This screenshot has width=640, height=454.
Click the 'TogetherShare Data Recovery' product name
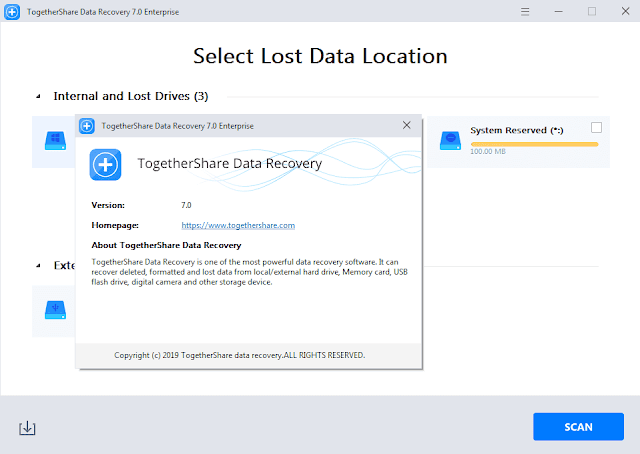point(230,163)
